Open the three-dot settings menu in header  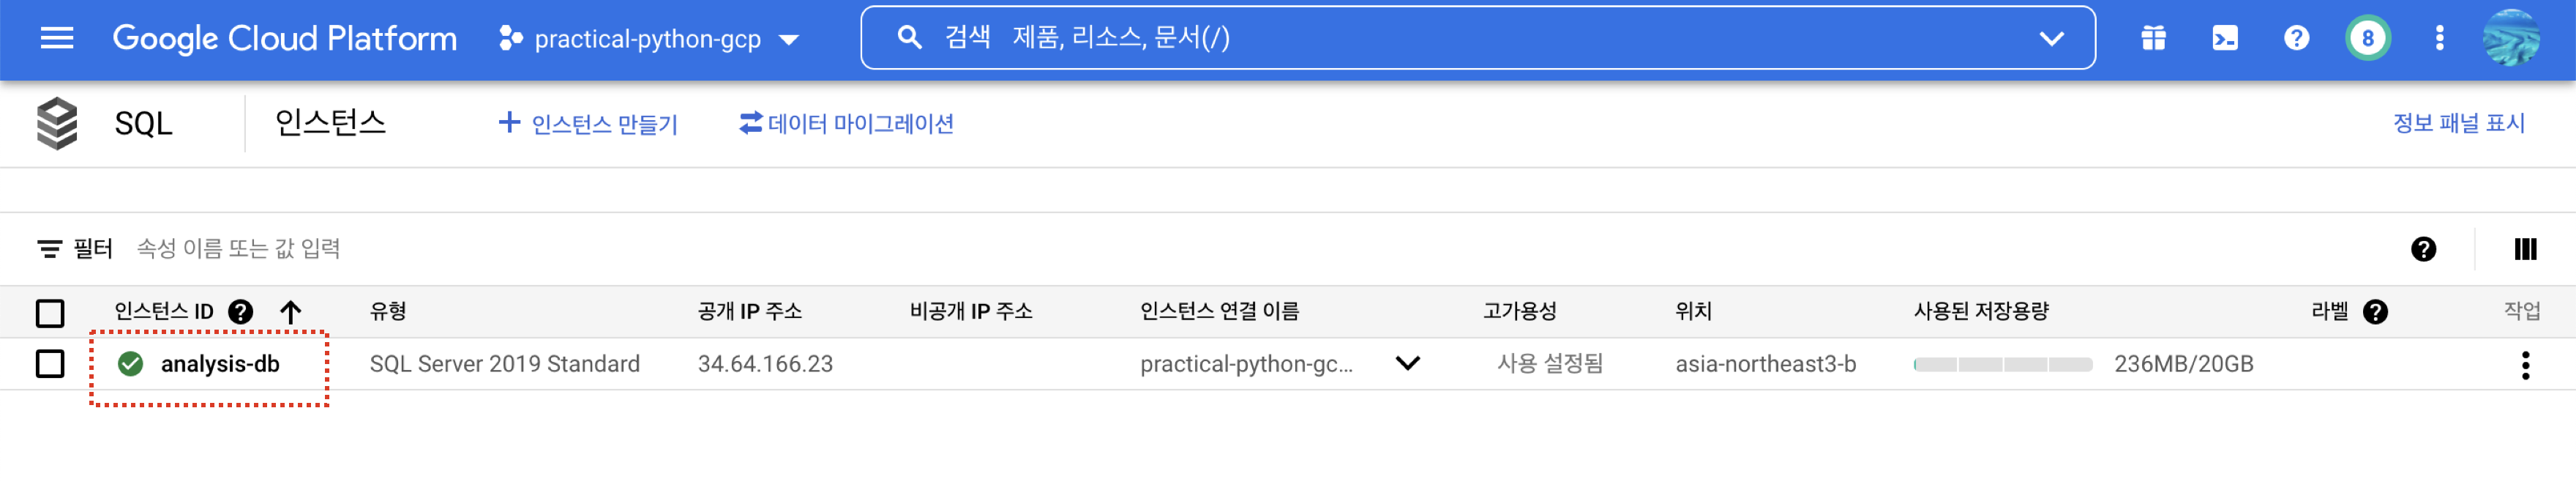click(2439, 38)
